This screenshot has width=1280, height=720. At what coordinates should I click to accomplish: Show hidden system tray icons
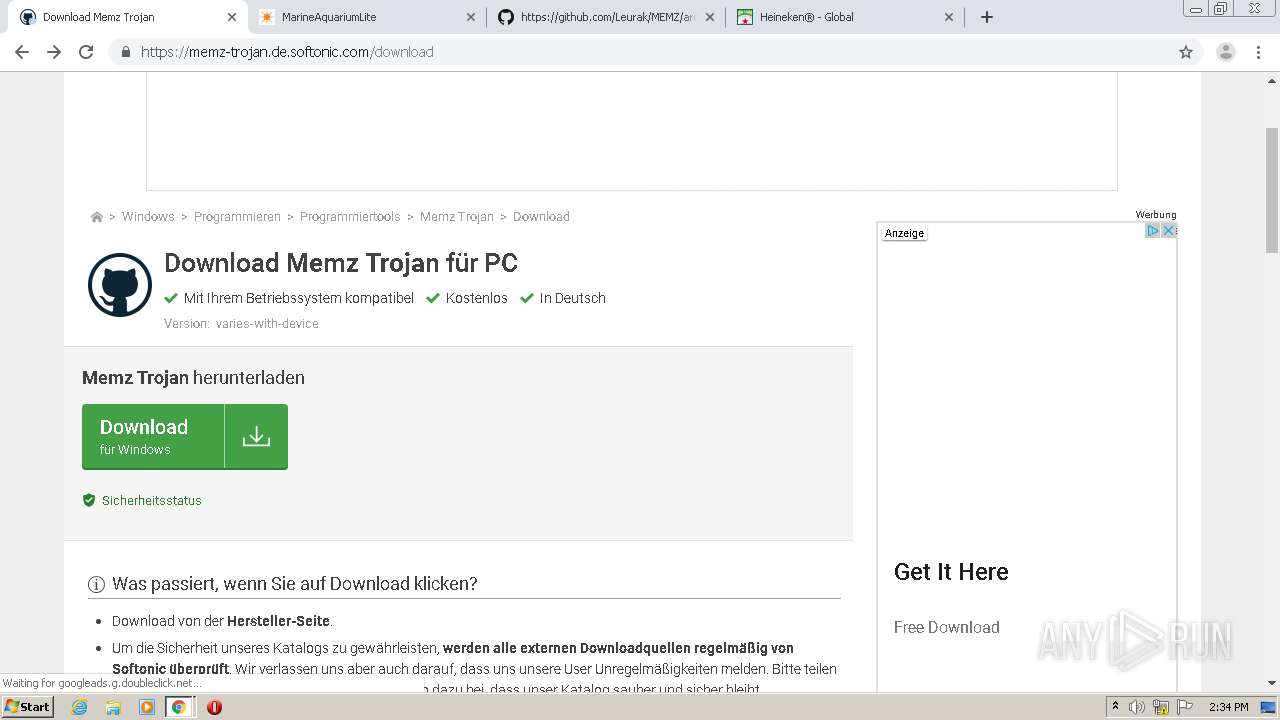1116,707
